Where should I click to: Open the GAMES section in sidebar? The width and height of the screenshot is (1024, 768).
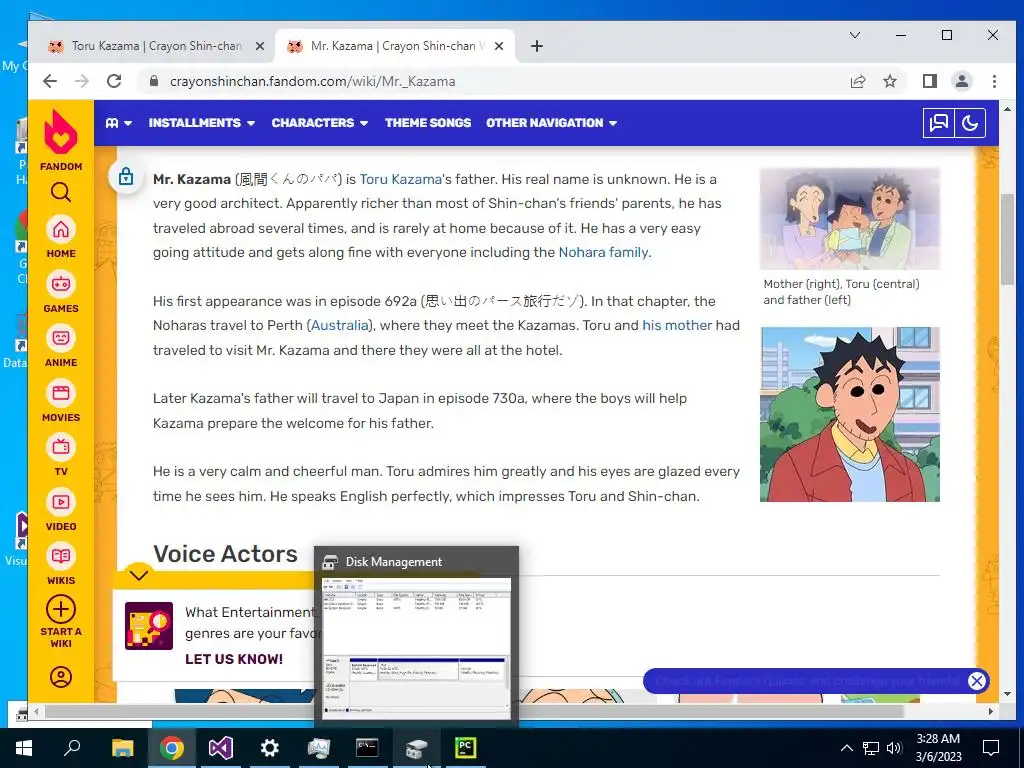[x=61, y=291]
